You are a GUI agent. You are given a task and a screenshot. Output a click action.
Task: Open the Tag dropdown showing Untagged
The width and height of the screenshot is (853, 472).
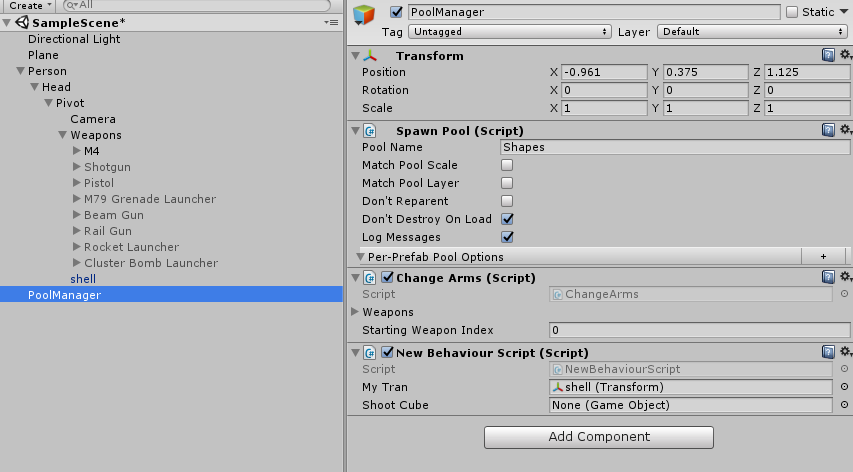point(510,32)
